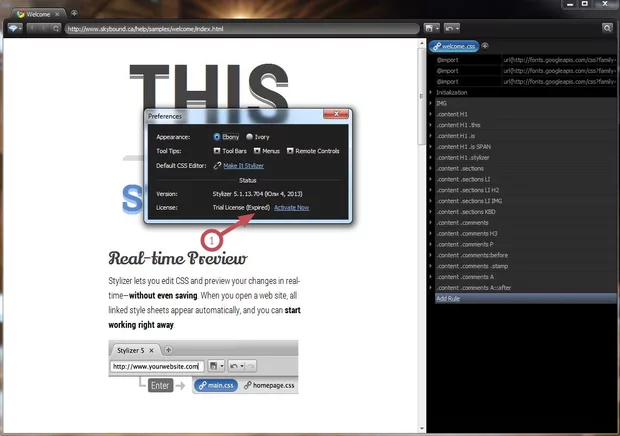Screen dimensions: 620x436
Task: Switch to the Welcome browser tab
Action: coord(38,14)
